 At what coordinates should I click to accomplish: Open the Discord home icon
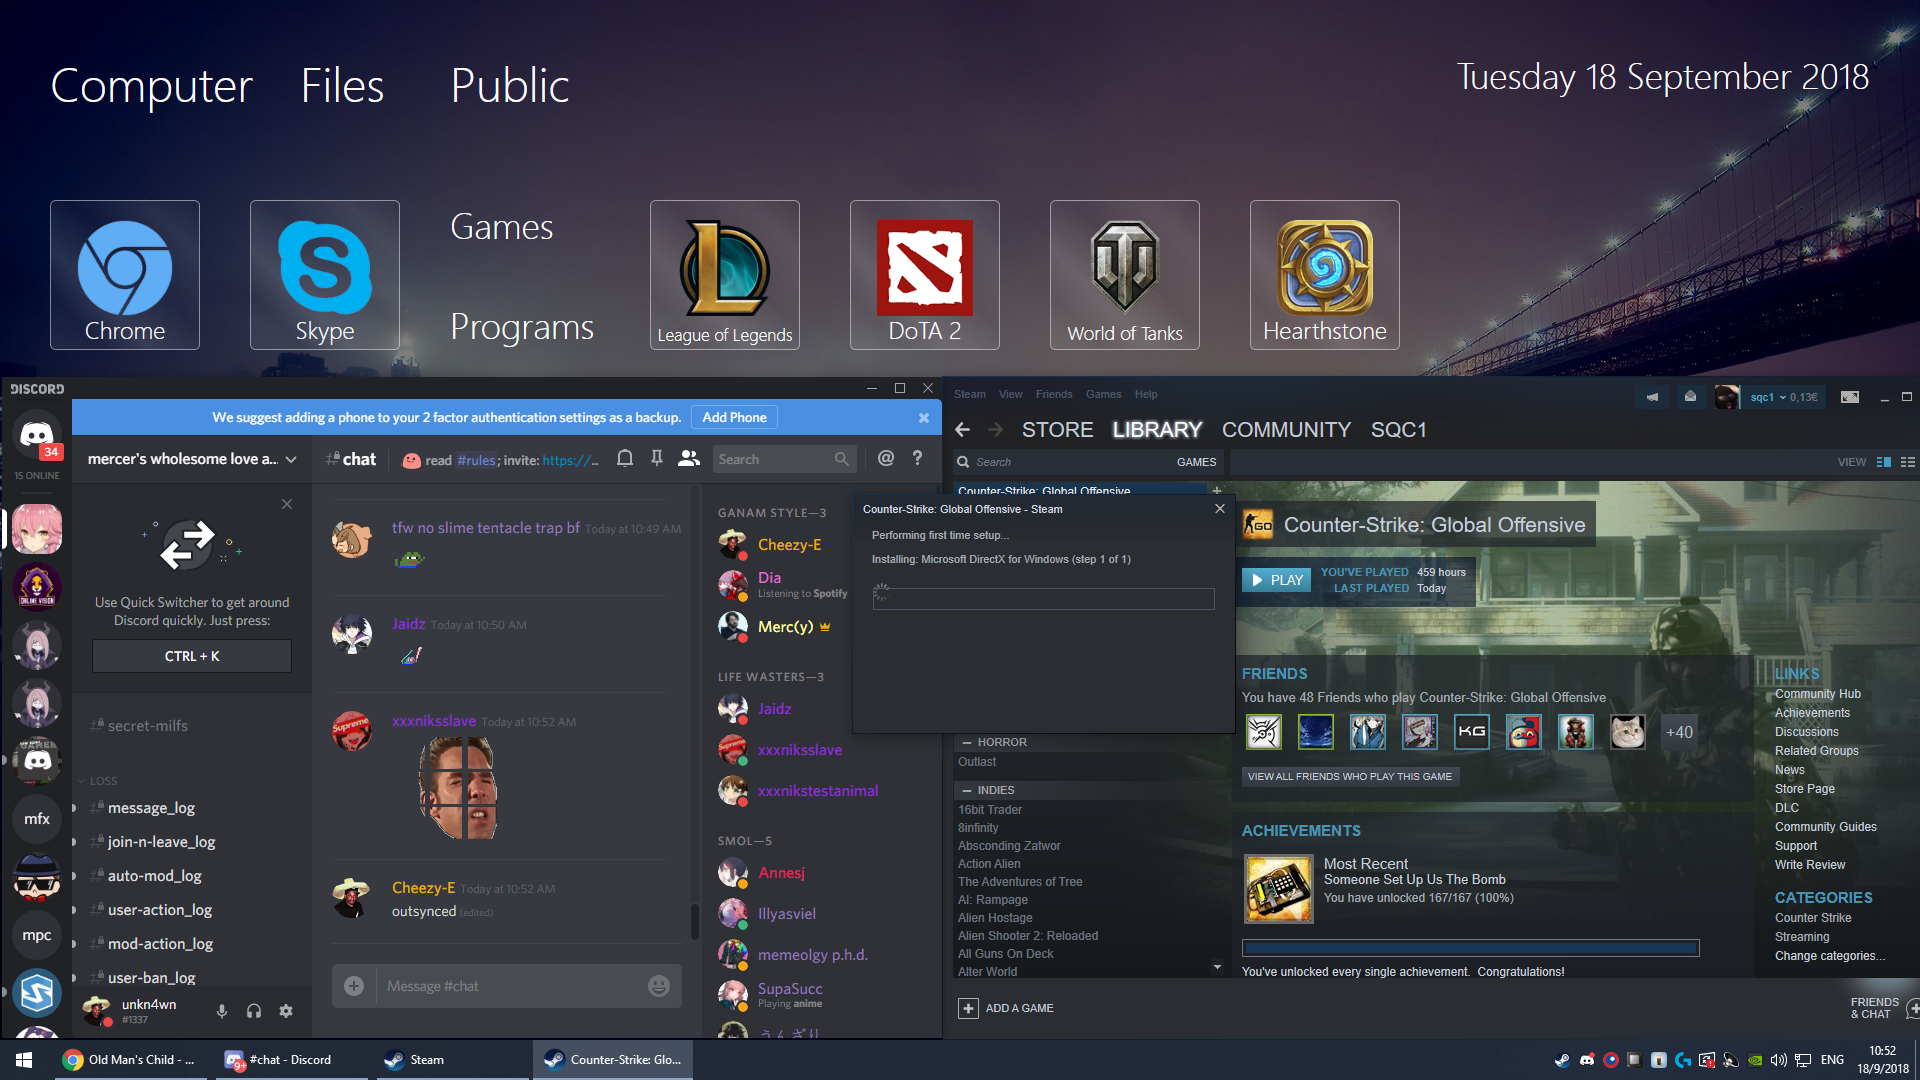tap(37, 435)
